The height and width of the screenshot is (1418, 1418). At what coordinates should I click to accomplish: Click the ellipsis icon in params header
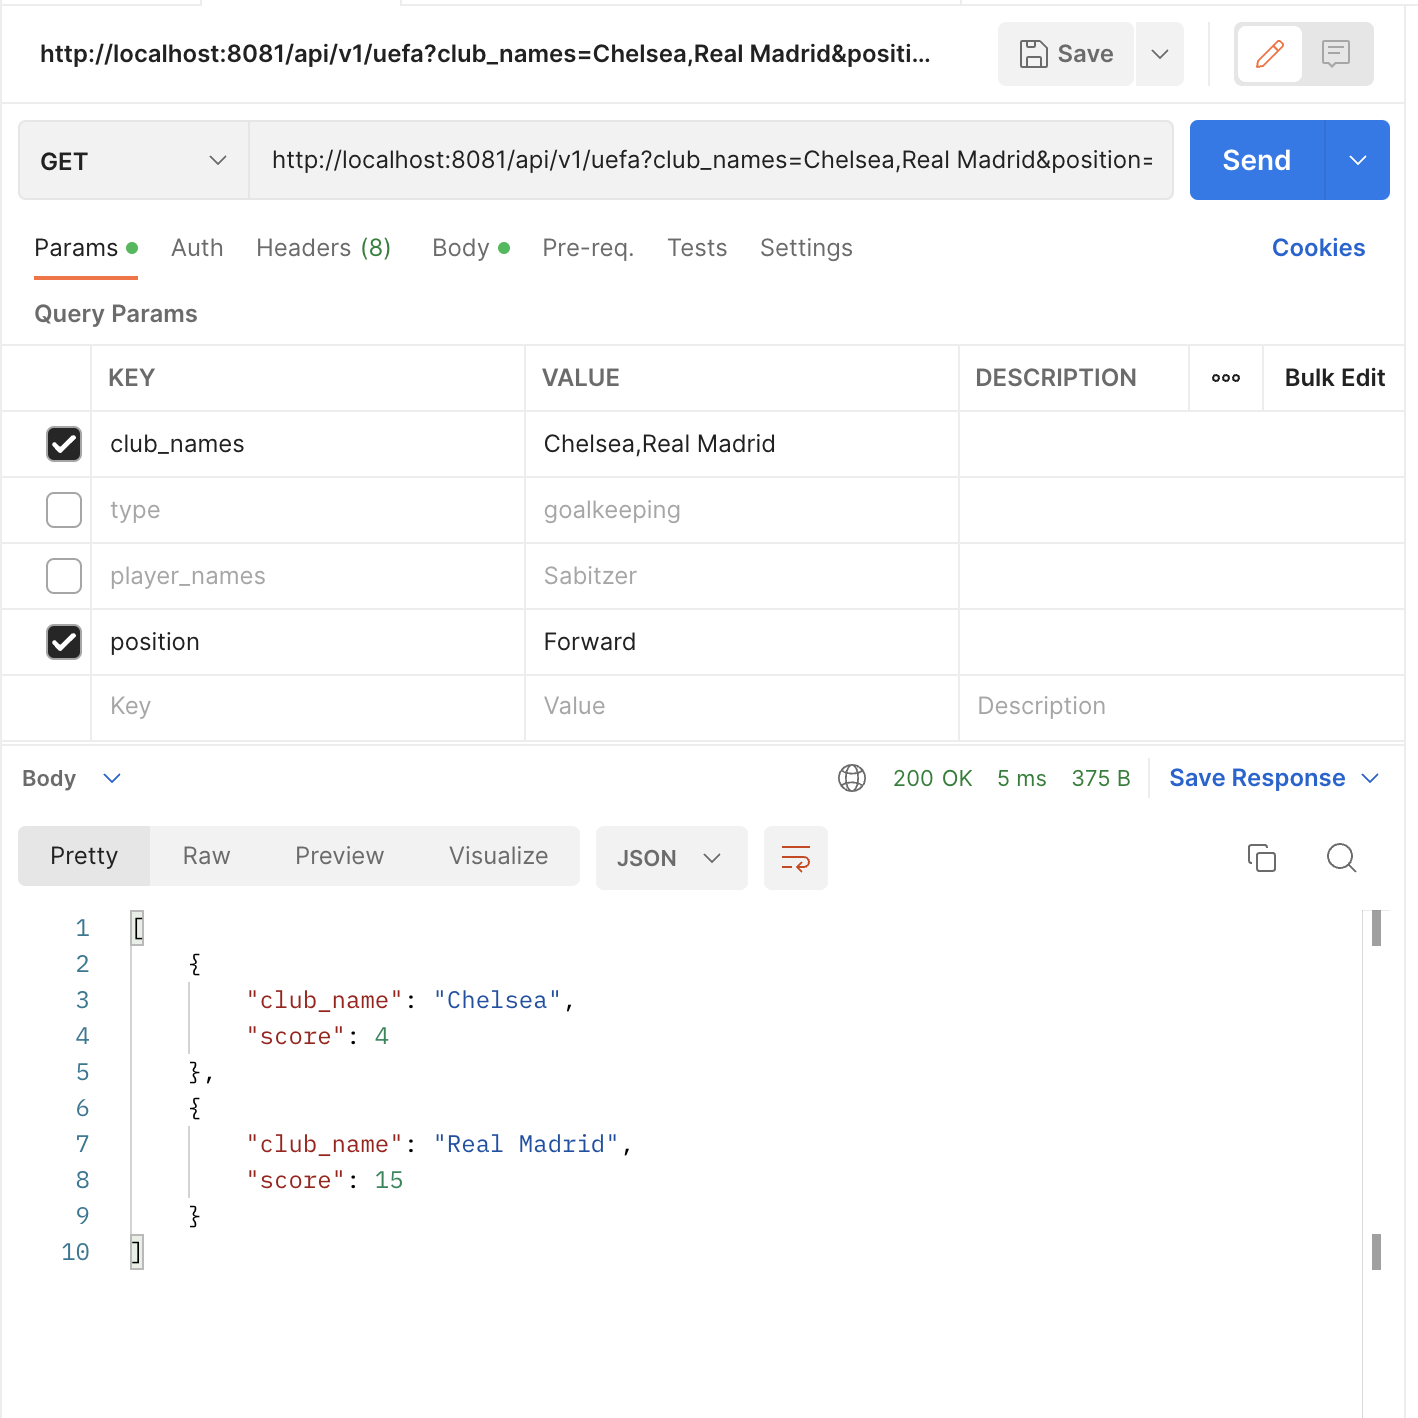coord(1225,378)
